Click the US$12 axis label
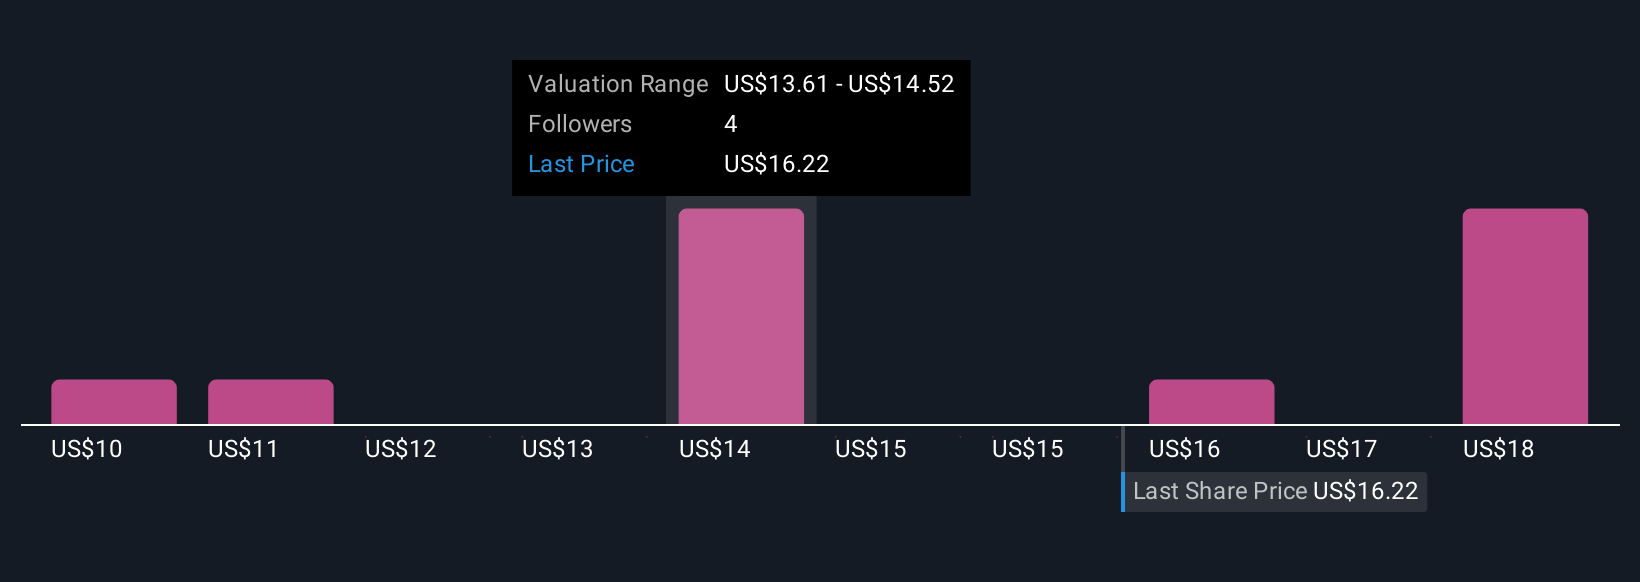 click(x=401, y=449)
